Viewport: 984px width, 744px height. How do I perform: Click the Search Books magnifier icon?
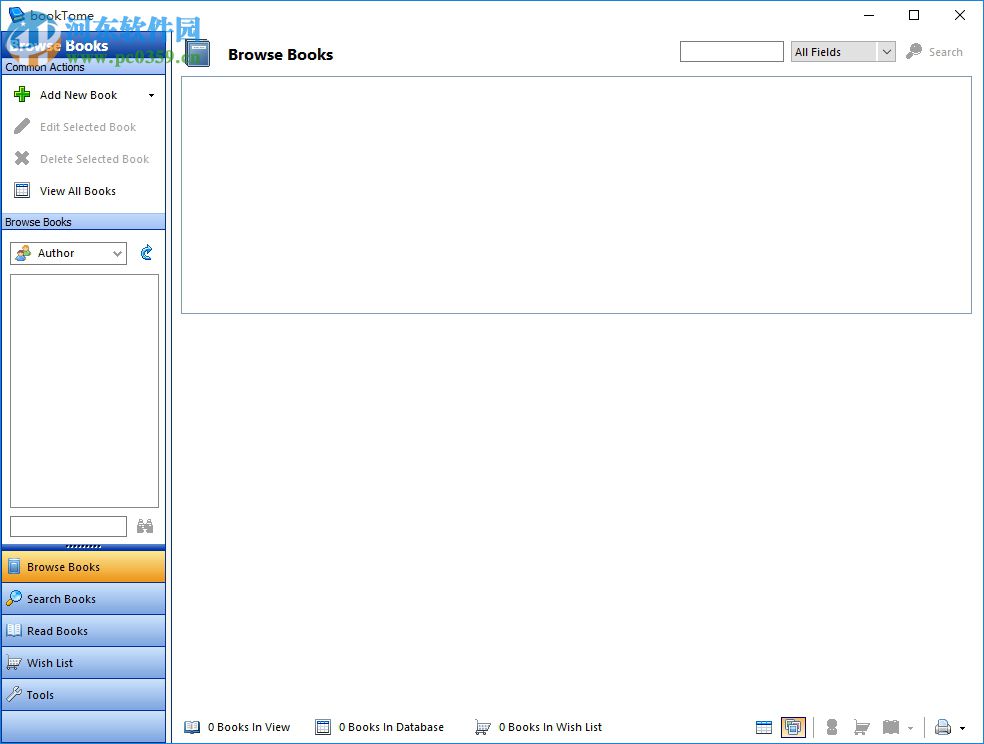point(14,598)
